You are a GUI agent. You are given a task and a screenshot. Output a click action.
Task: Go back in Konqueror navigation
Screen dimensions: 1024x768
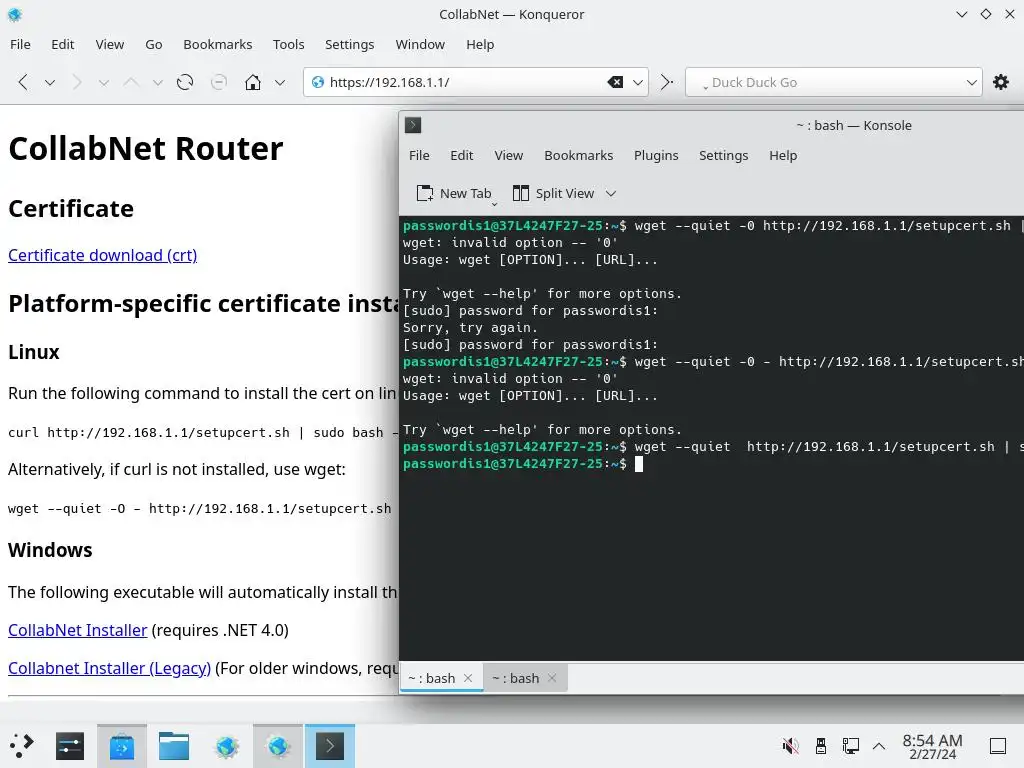click(x=23, y=82)
